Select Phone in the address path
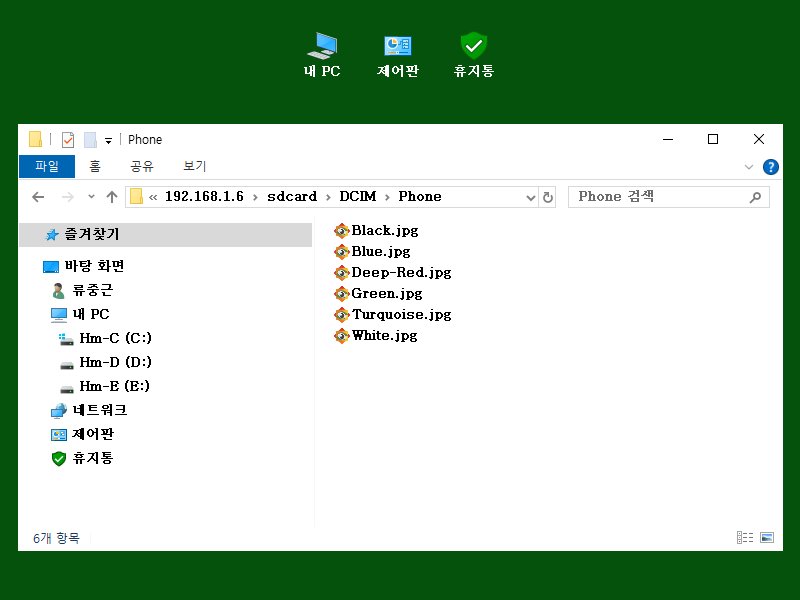The image size is (800, 600). pyautogui.click(x=420, y=196)
